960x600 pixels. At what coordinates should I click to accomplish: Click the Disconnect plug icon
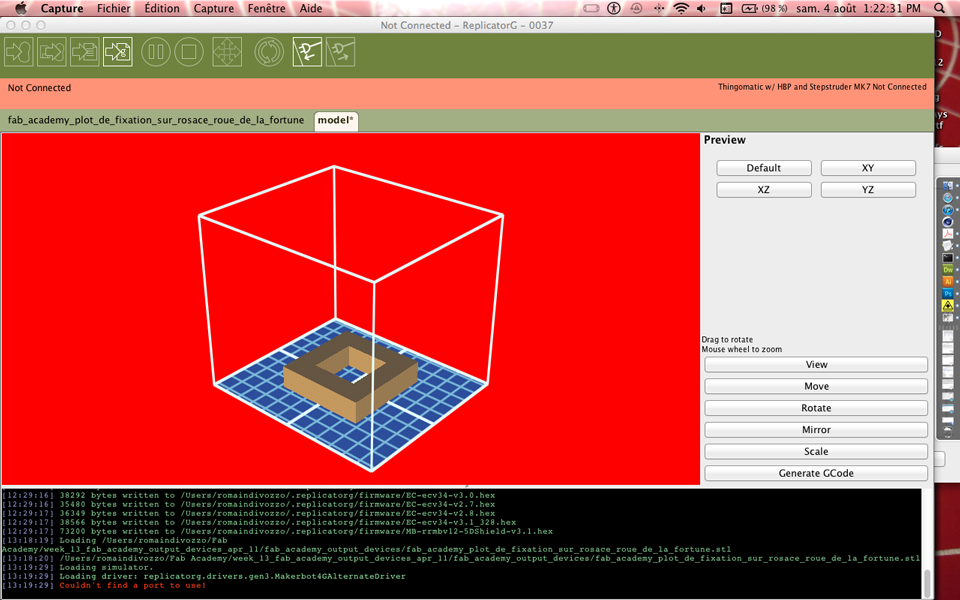pos(340,52)
